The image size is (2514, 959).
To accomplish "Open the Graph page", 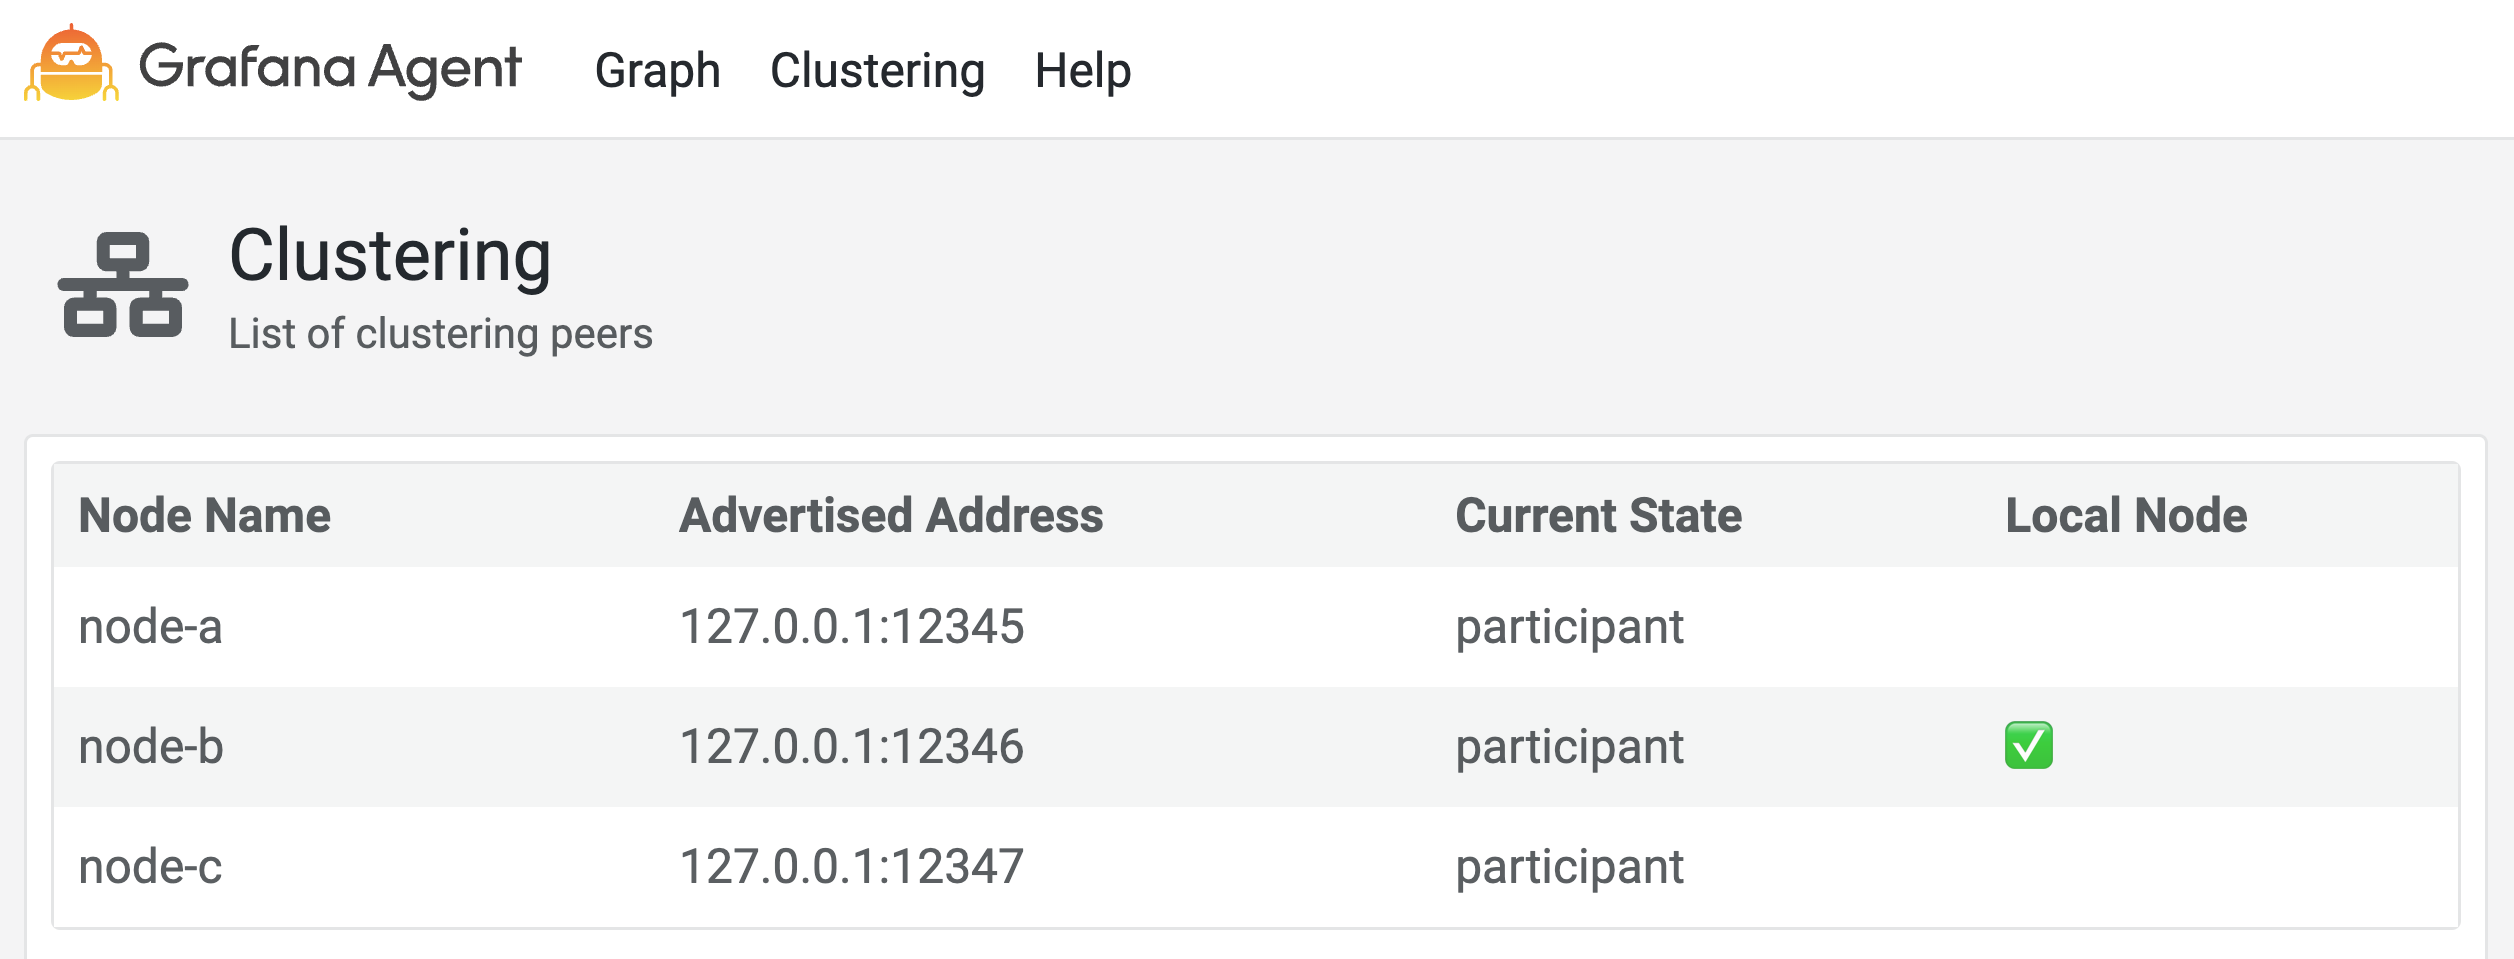I will tap(658, 70).
